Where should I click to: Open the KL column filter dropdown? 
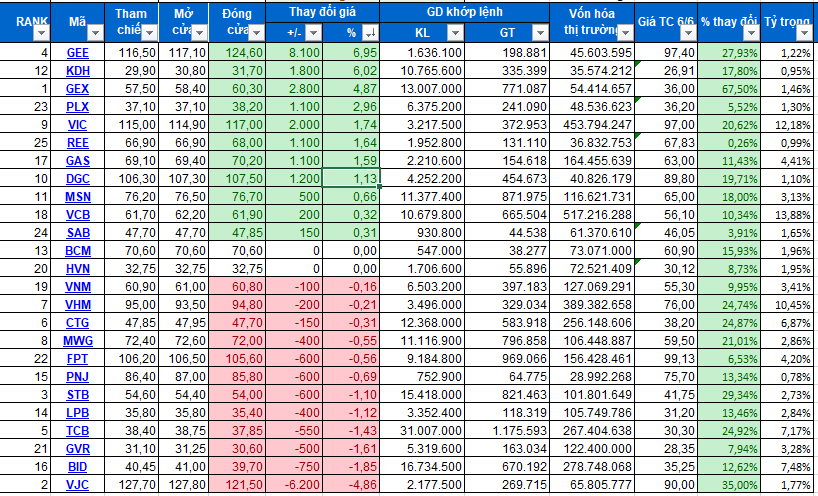click(x=455, y=33)
